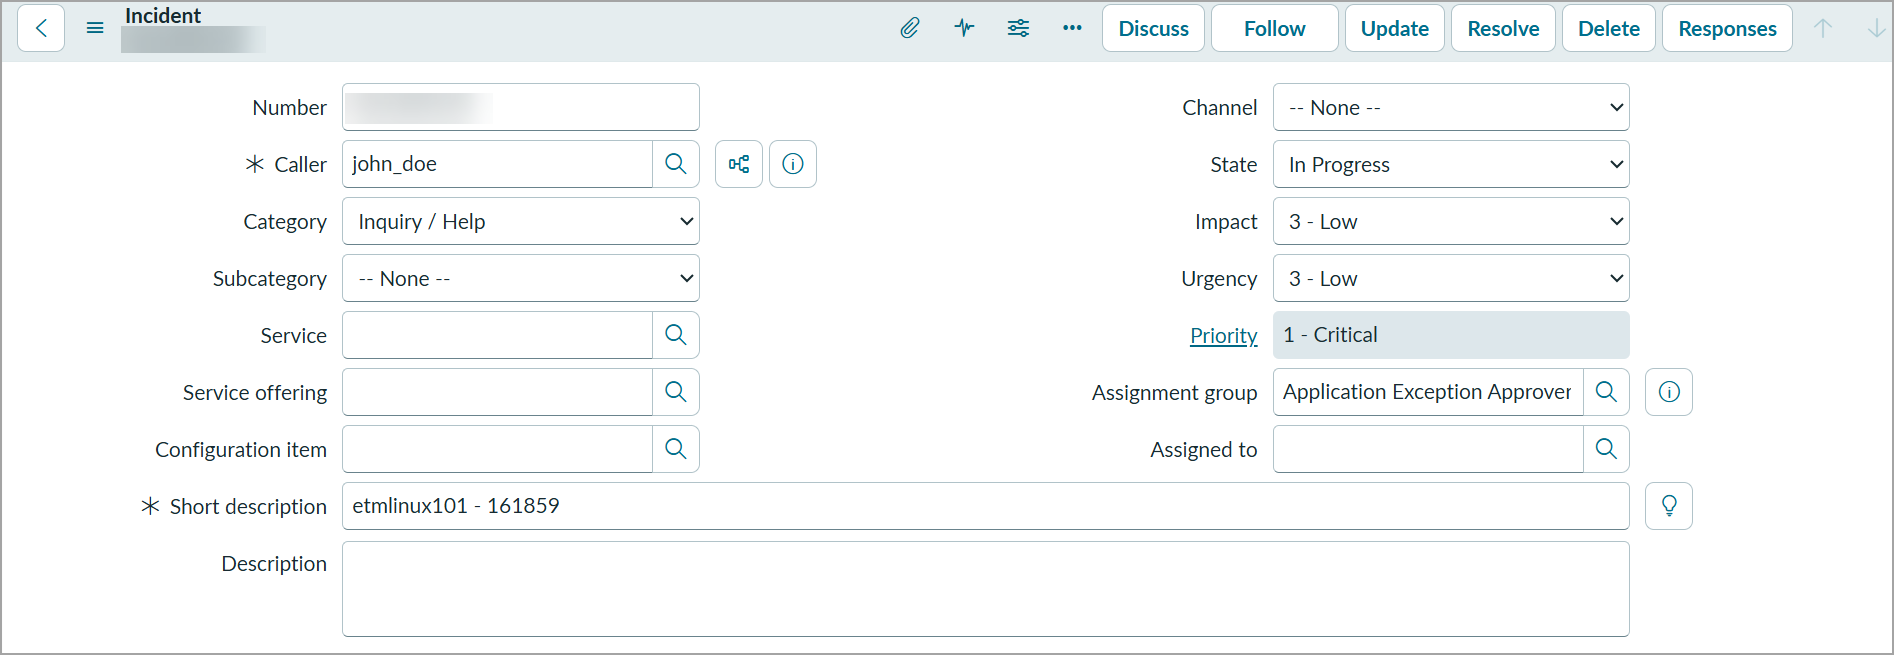This screenshot has height=655, width=1894.
Task: Open the Priority label link
Action: point(1224,336)
